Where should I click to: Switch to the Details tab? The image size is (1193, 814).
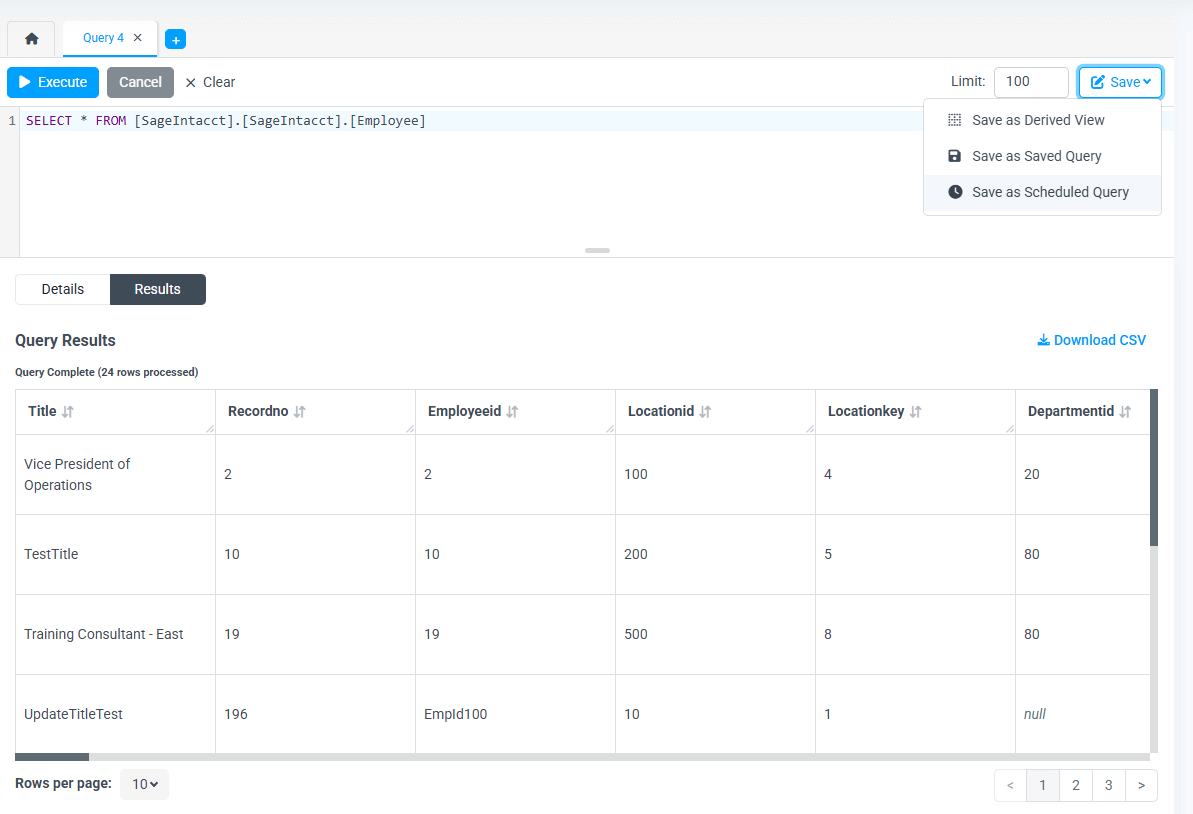(62, 289)
